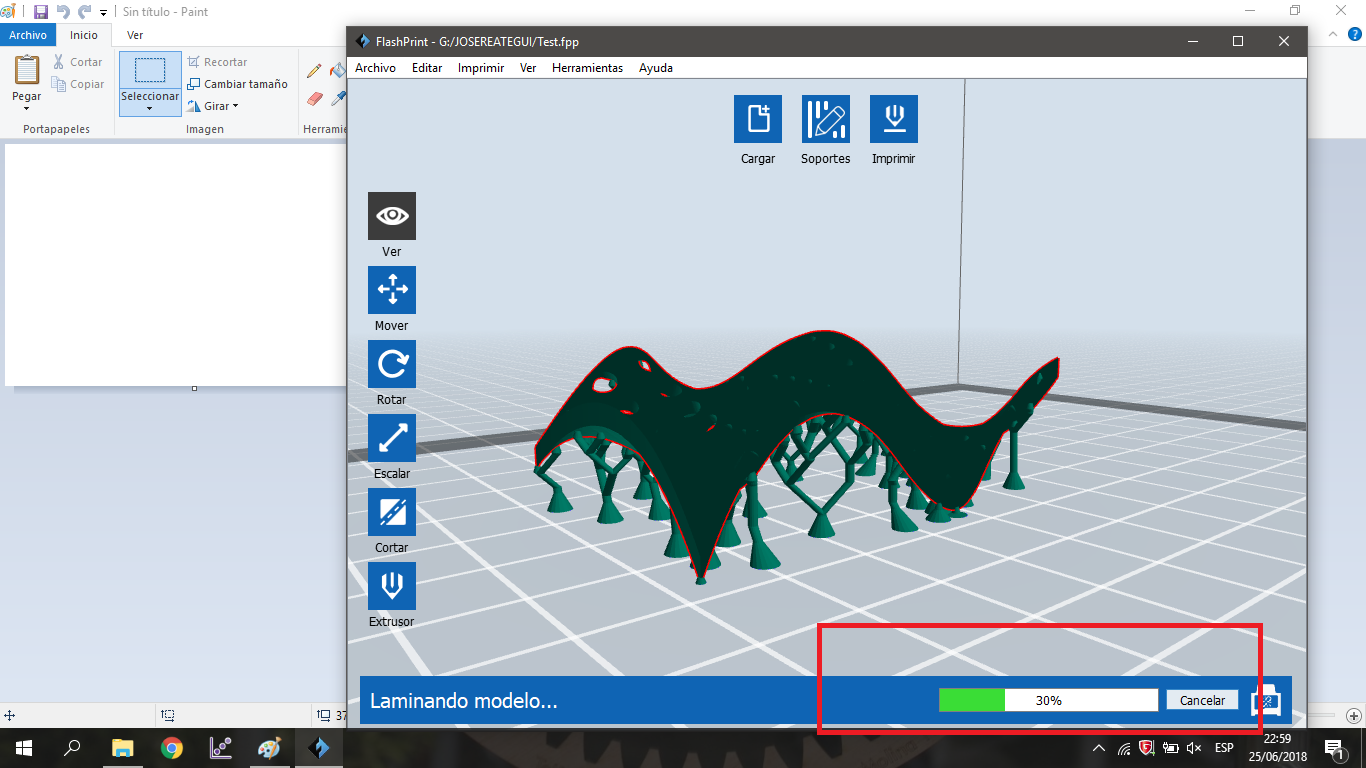
Task: Show hidden system tray icons chevron
Action: pos(1099,748)
